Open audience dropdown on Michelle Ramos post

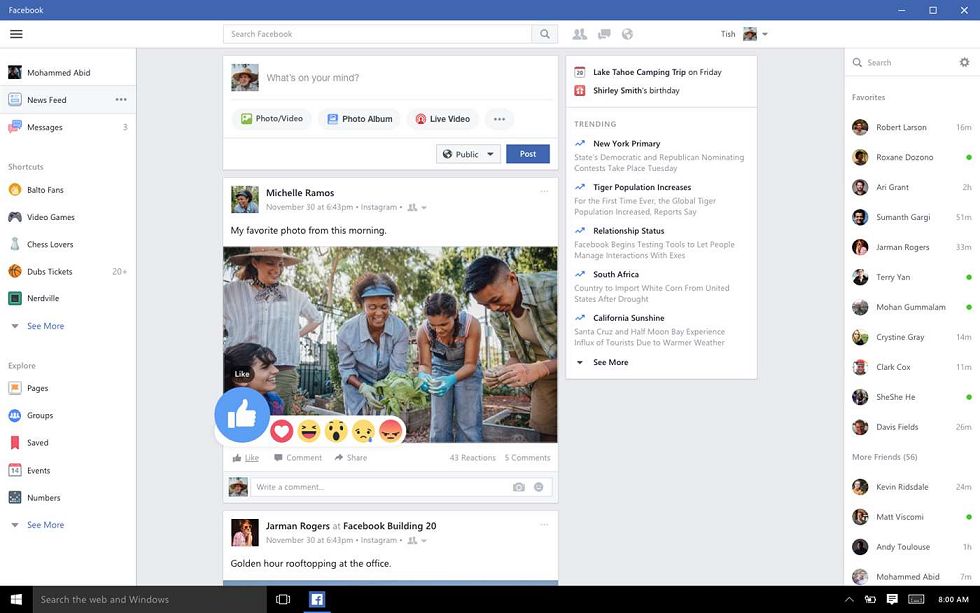(418, 207)
